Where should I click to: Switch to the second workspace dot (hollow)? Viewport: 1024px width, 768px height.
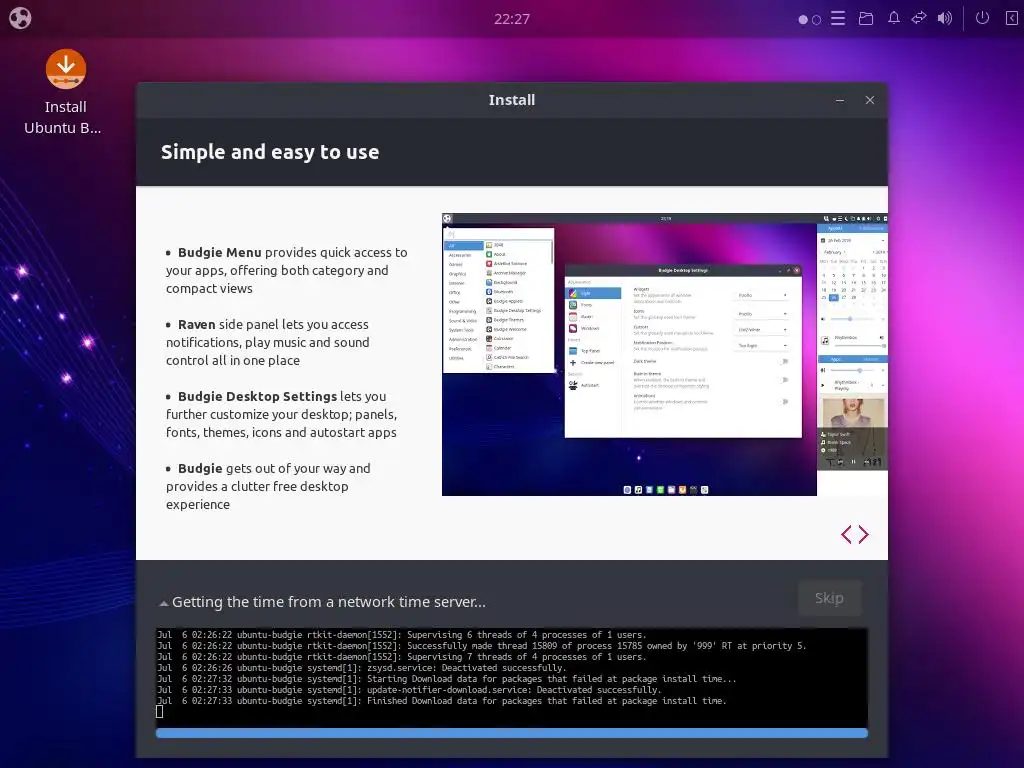816,20
